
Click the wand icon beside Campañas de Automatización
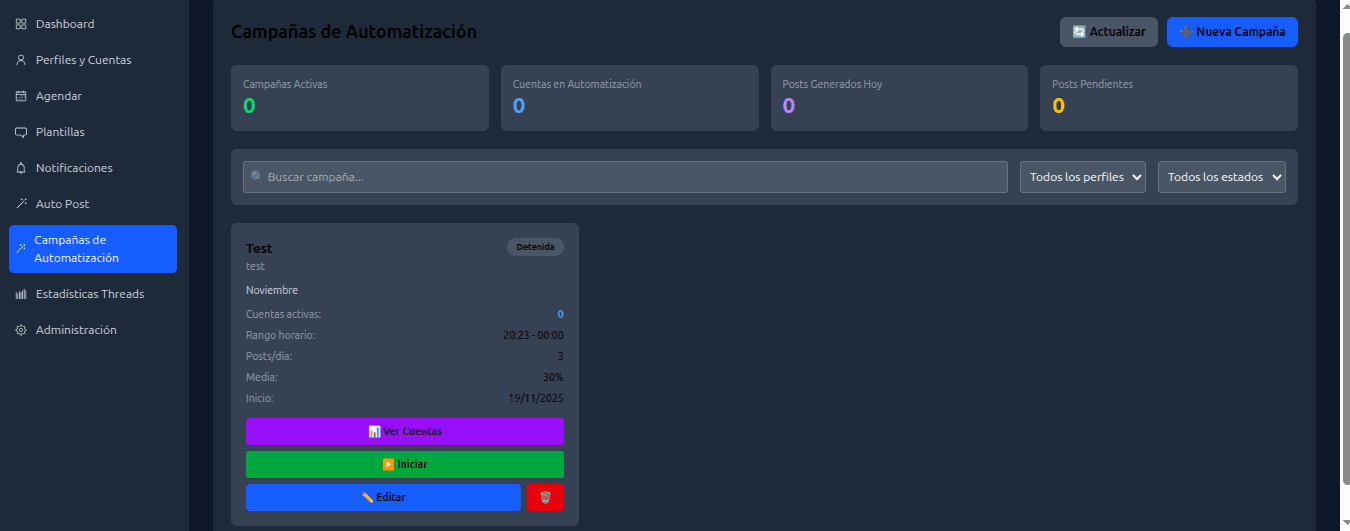[x=21, y=249]
